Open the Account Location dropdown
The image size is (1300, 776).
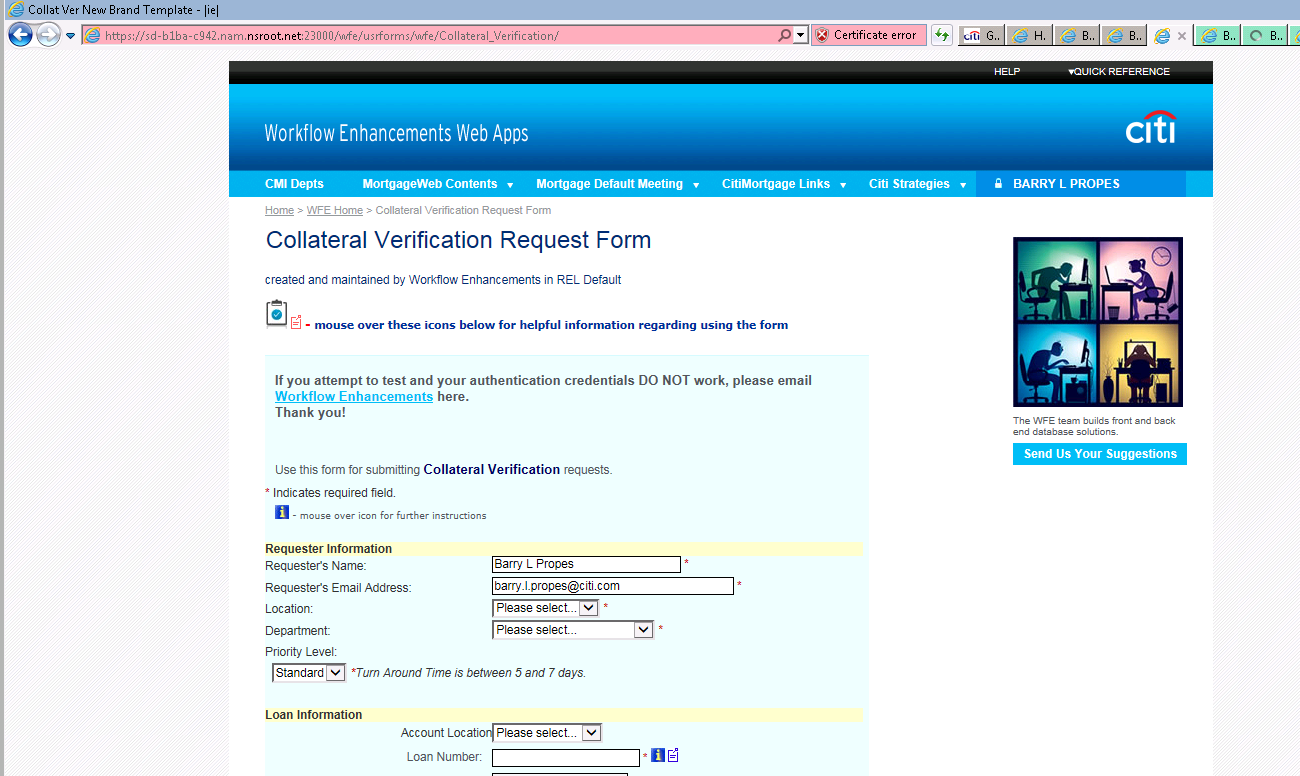(548, 733)
